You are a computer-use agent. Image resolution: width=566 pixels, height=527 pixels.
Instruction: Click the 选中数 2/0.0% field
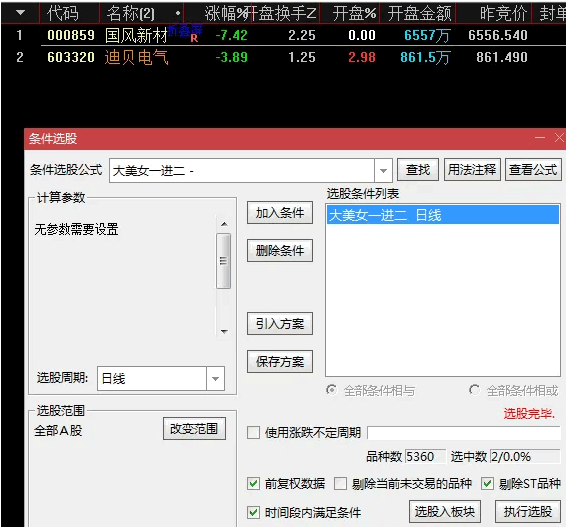[525, 457]
